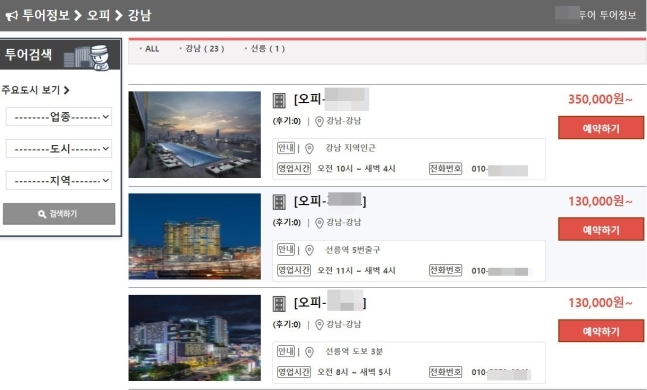647x390 pixels.
Task: Click the text 오전 11시 ~ 새벽 4시
Action: click(356, 271)
